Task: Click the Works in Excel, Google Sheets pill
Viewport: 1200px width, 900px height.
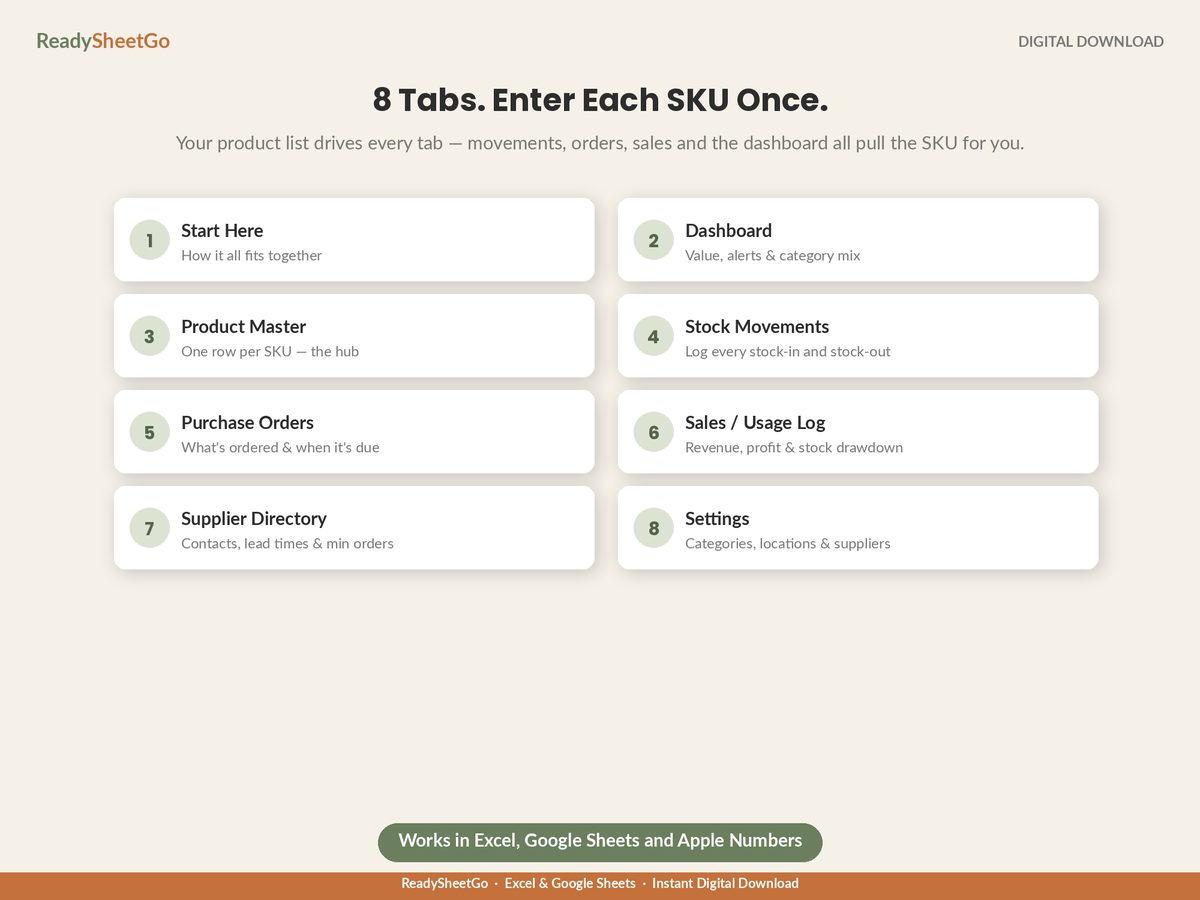Action: (600, 842)
